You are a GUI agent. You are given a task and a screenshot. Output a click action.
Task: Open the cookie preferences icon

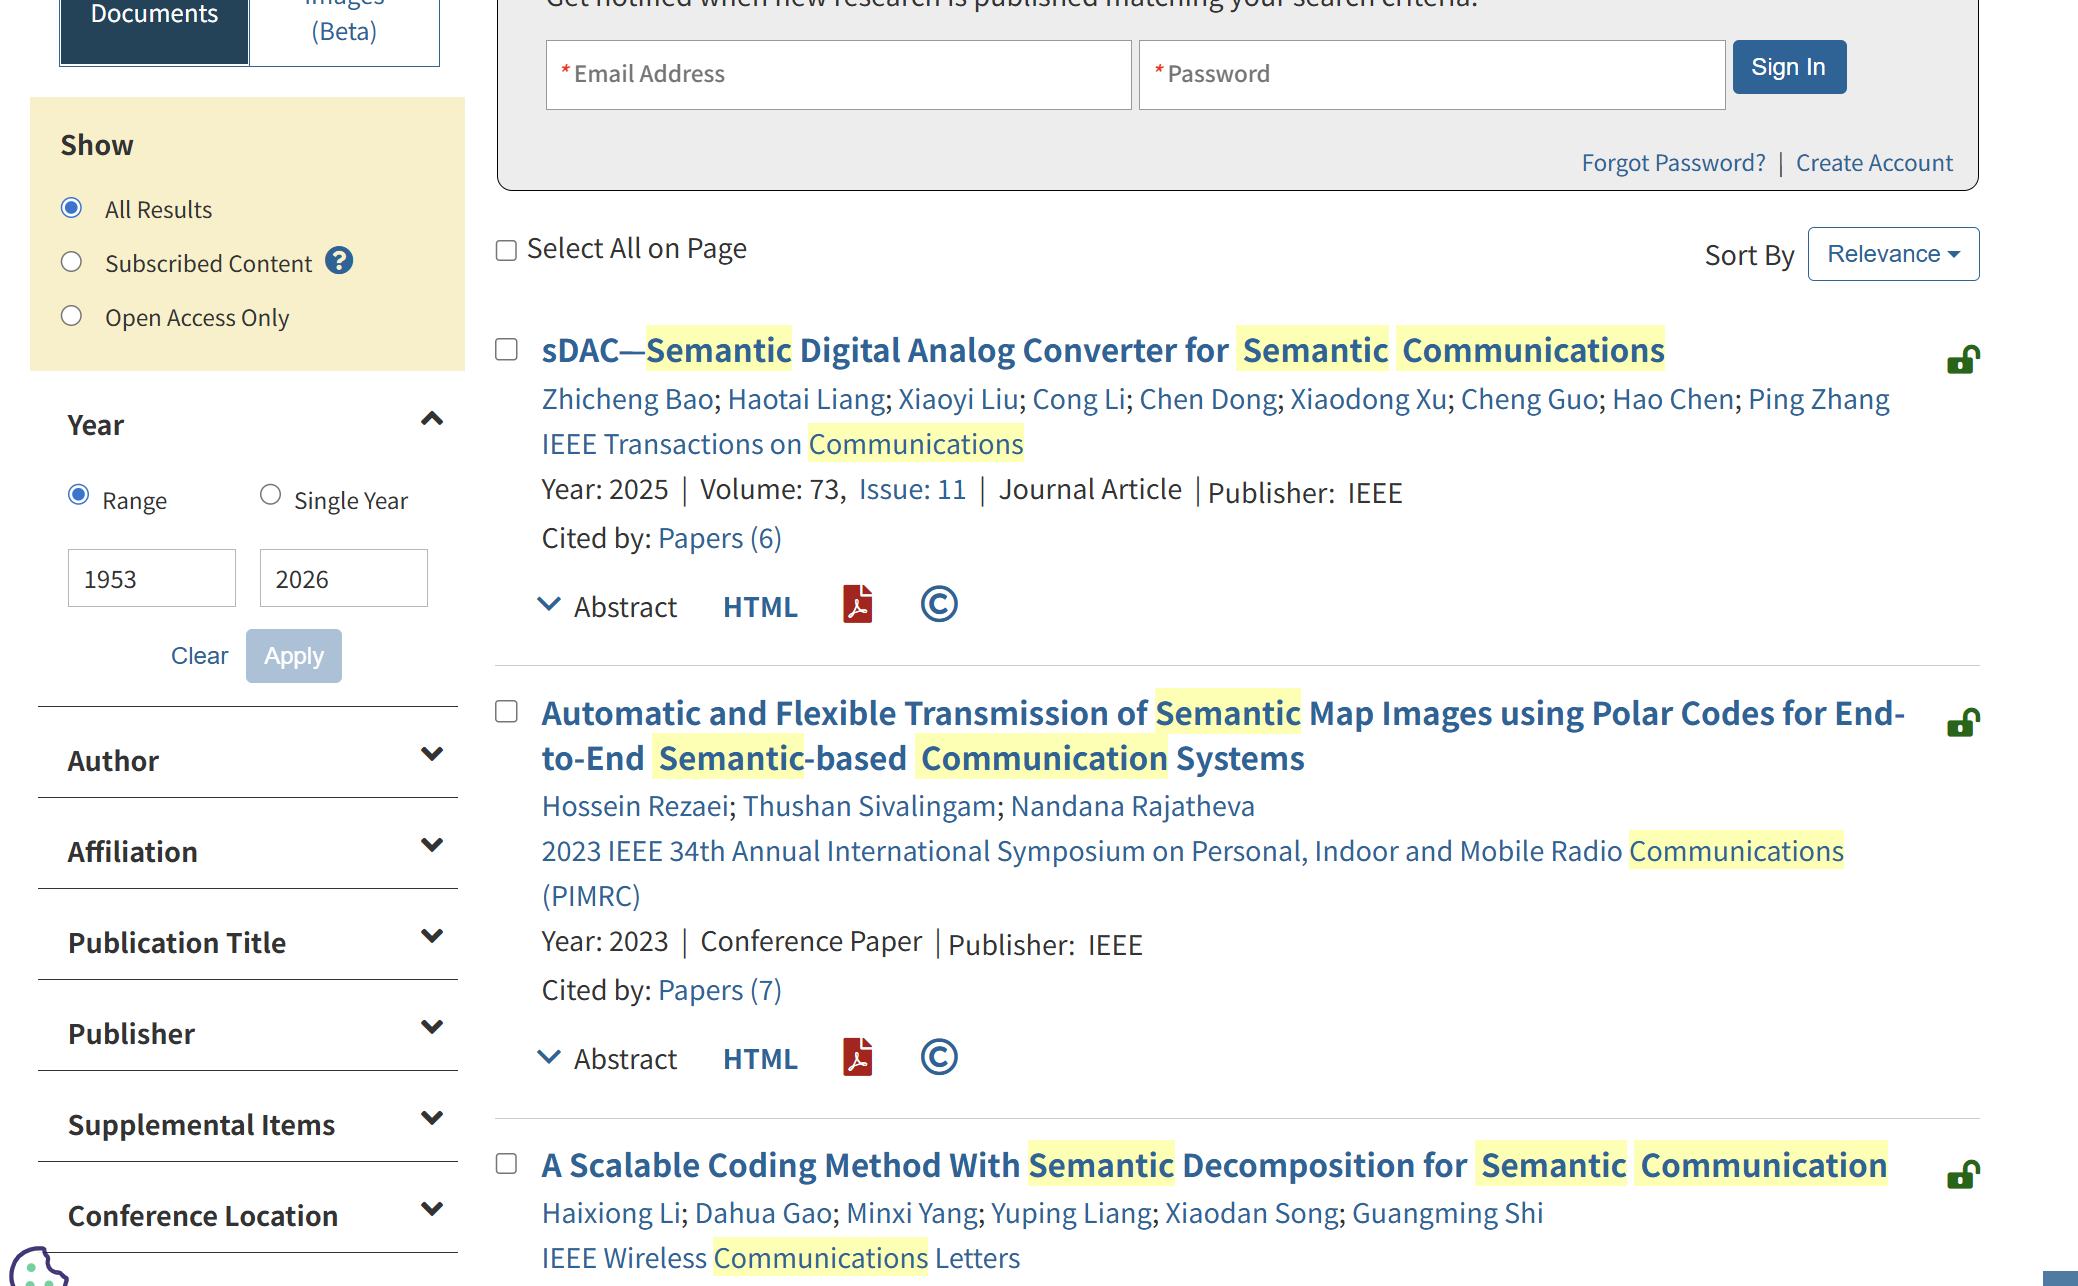[x=36, y=1268]
